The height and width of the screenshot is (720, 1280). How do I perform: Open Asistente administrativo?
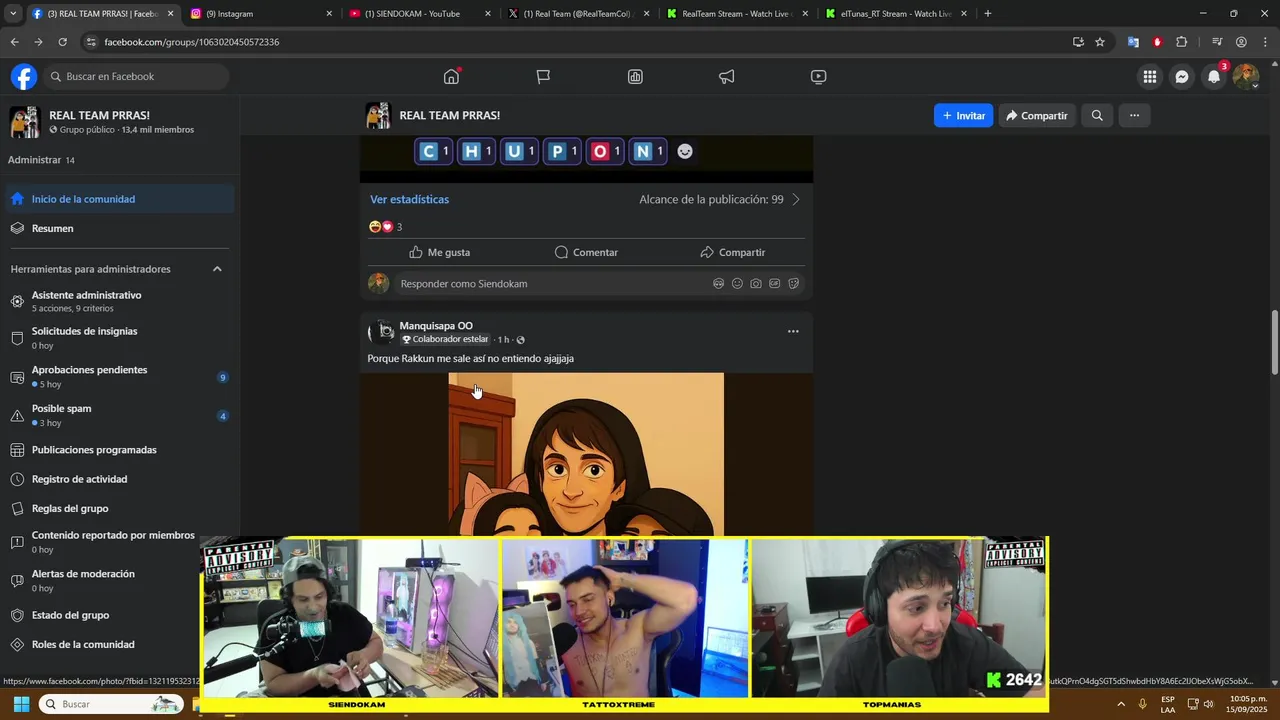tap(119, 301)
